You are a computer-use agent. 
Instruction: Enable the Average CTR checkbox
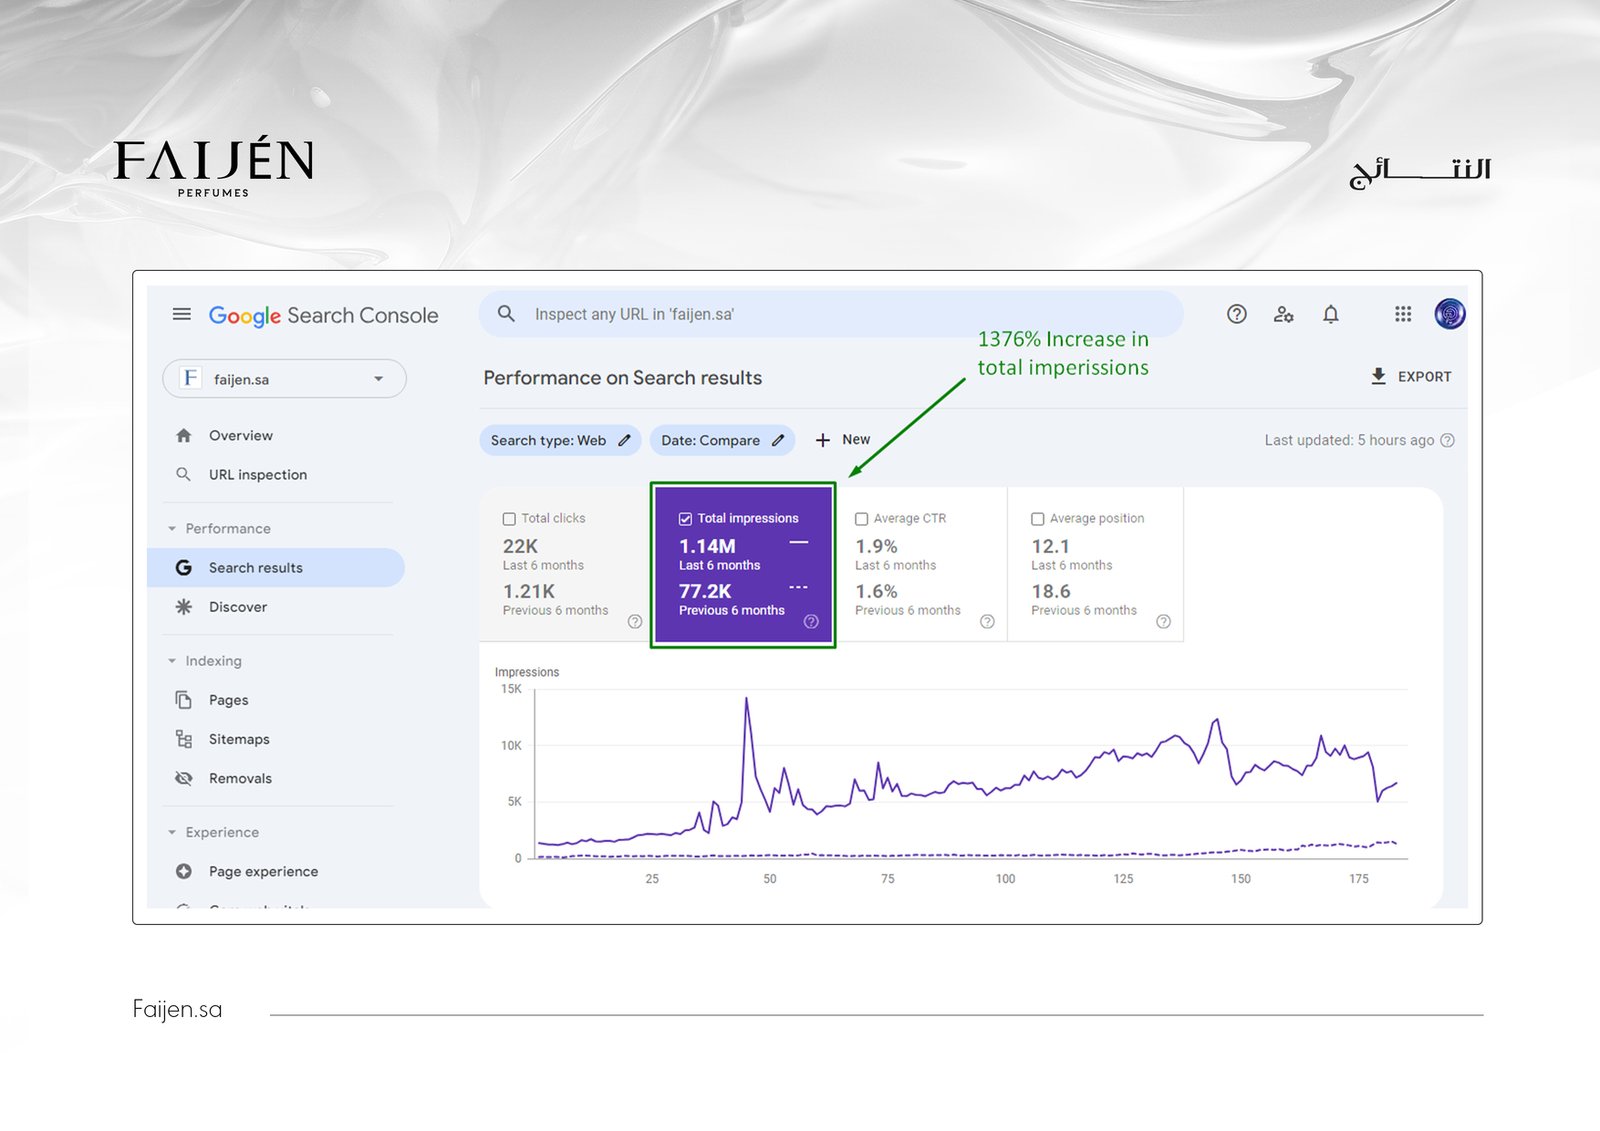pyautogui.click(x=861, y=518)
